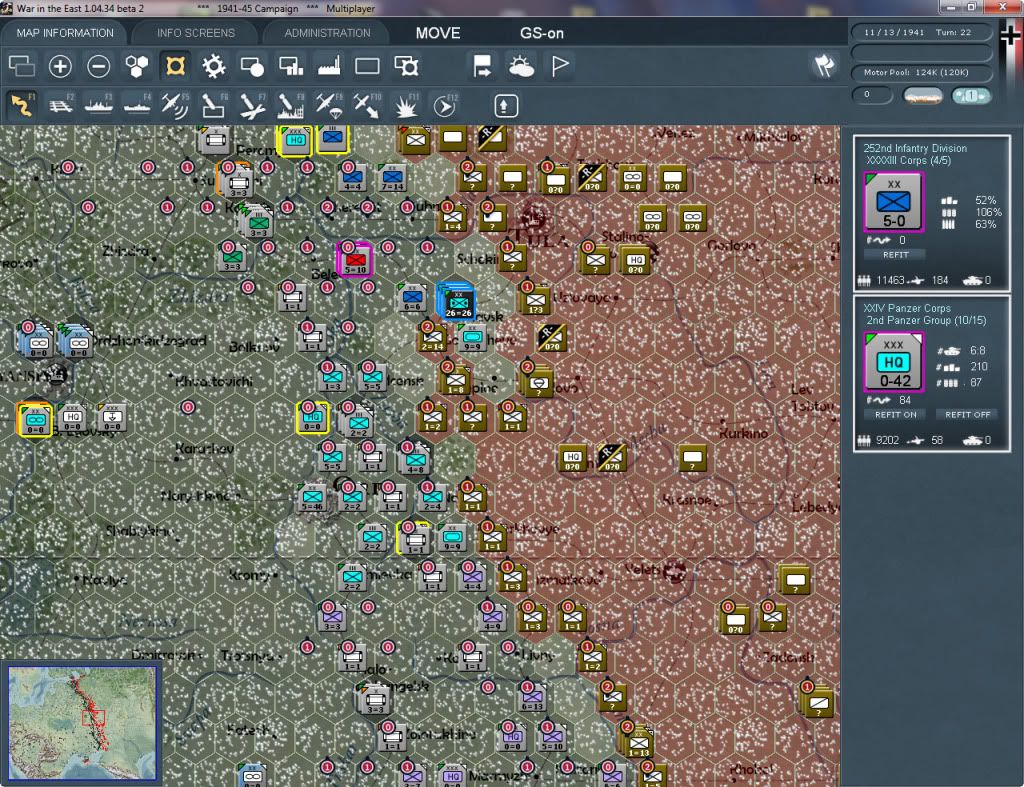Viewport: 1024px width, 787px height.
Task: Open XXIV Panzer Corps HQ counter
Action: tap(893, 362)
